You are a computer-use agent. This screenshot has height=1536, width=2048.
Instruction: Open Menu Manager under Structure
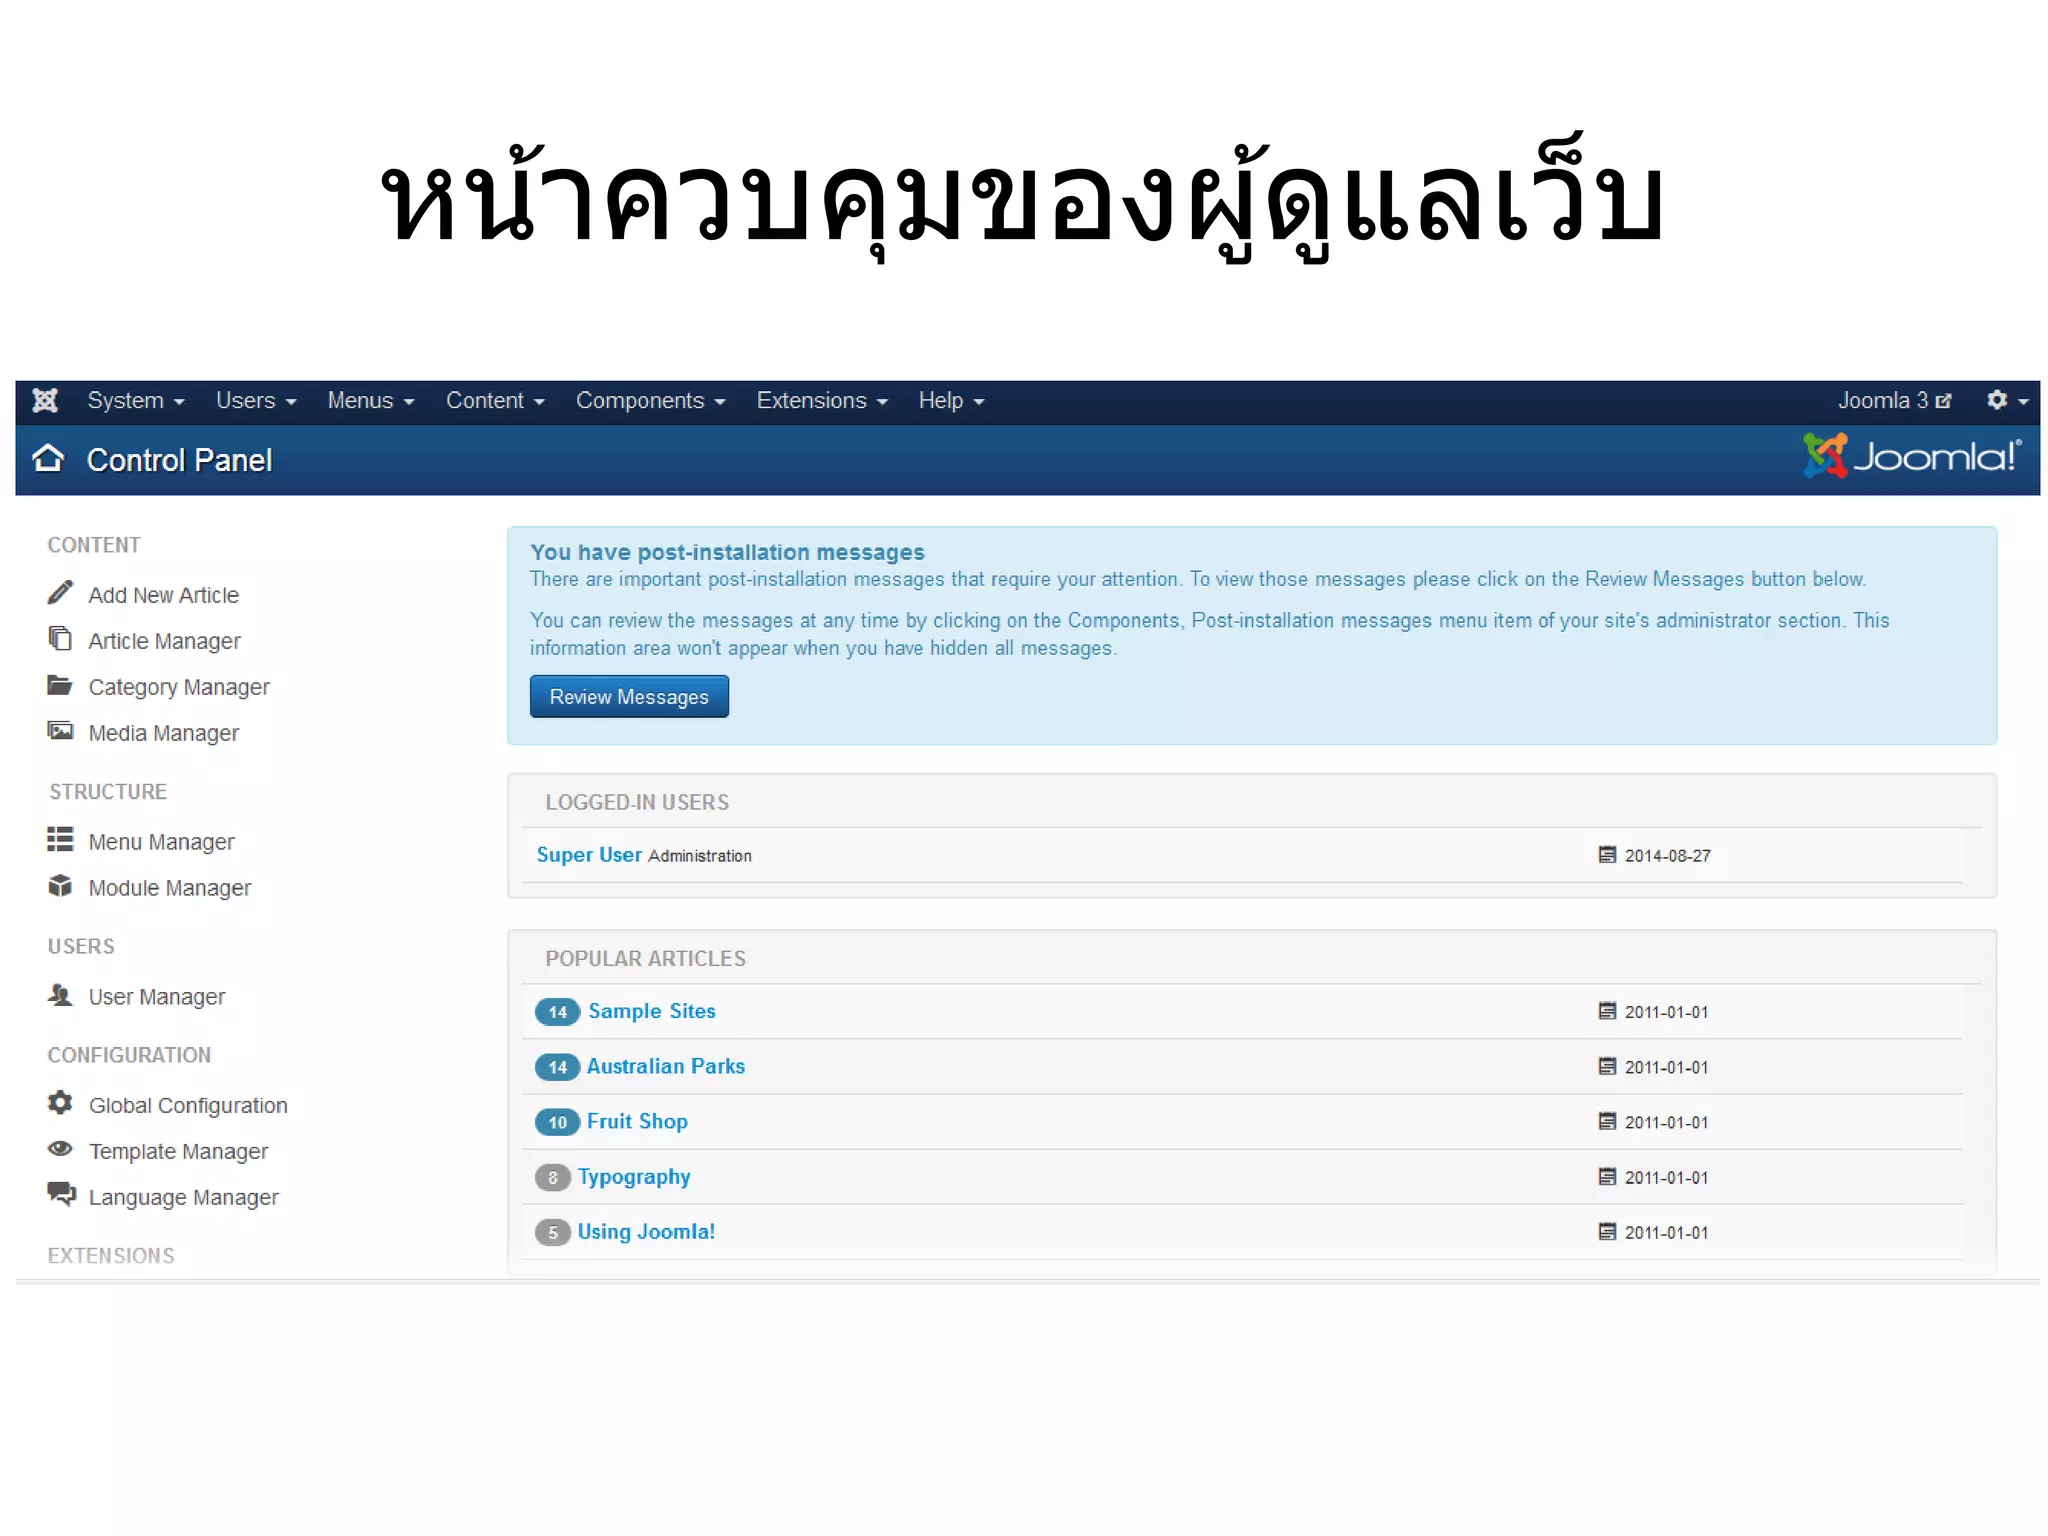point(161,842)
